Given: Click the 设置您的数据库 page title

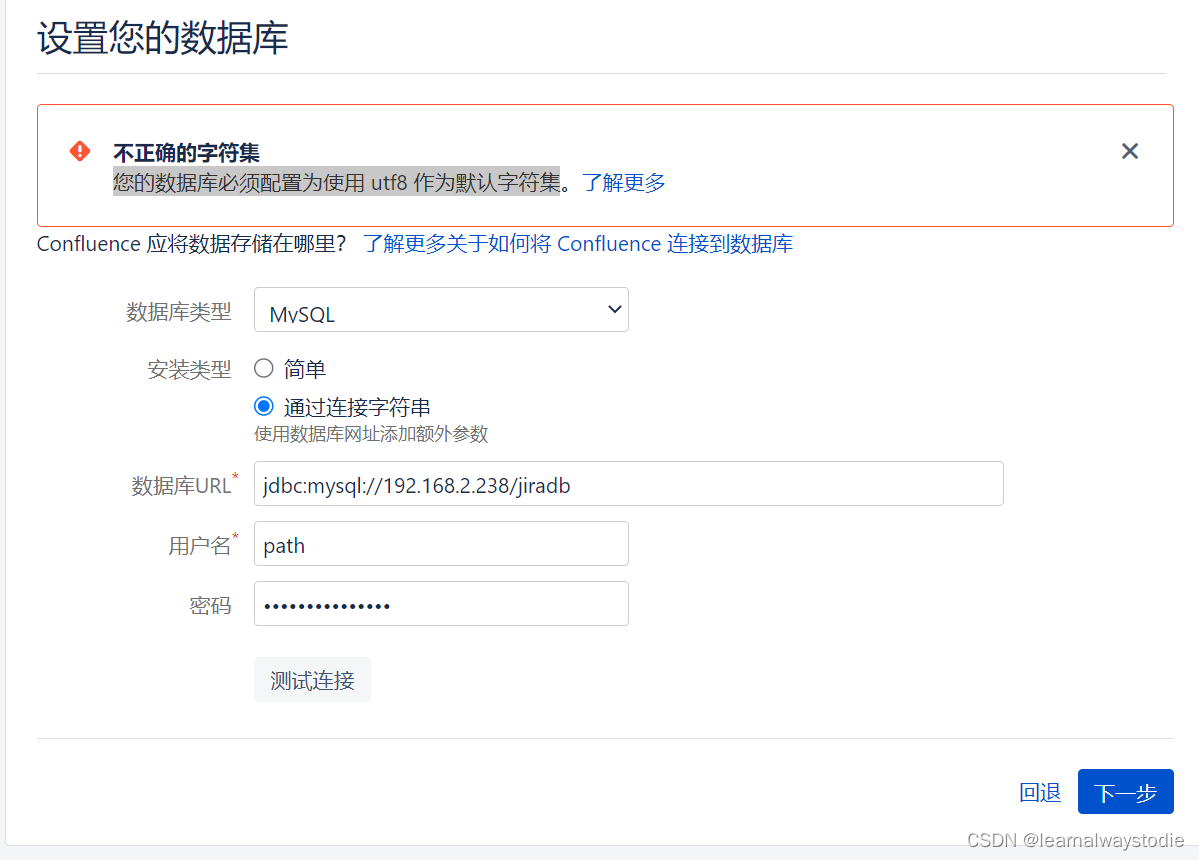Looking at the screenshot, I should (163, 38).
